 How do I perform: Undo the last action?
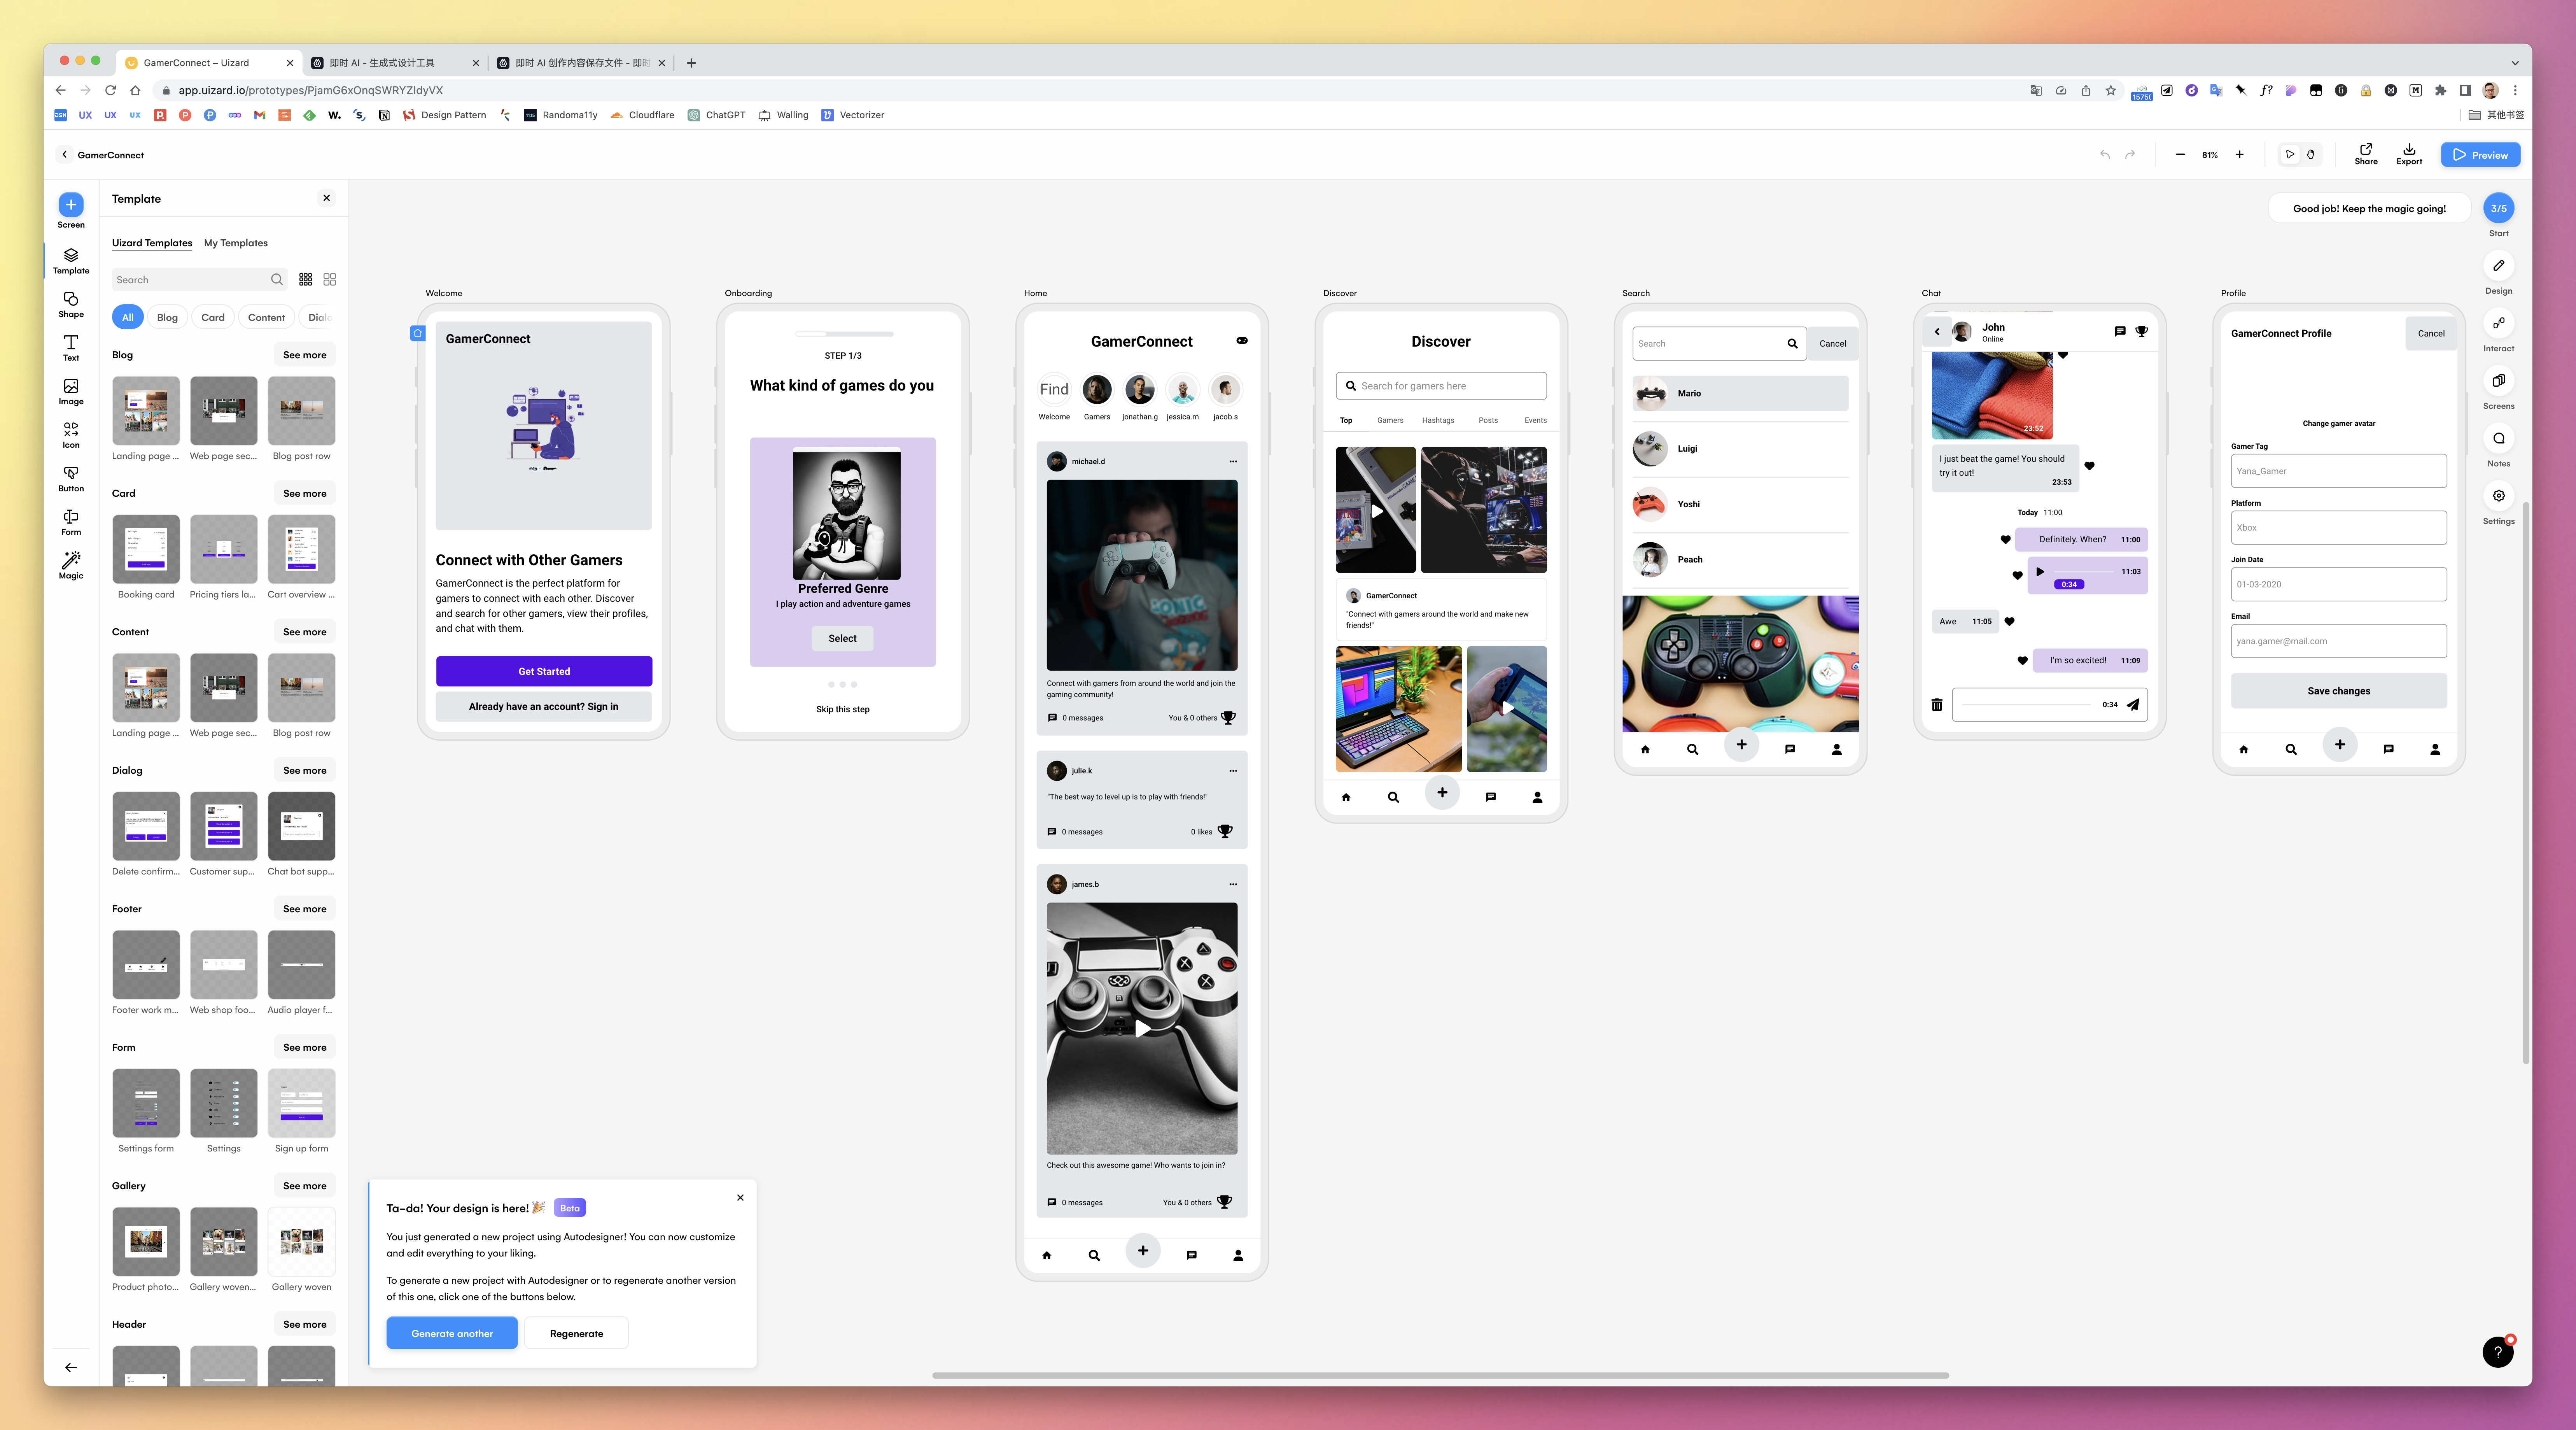point(2105,155)
